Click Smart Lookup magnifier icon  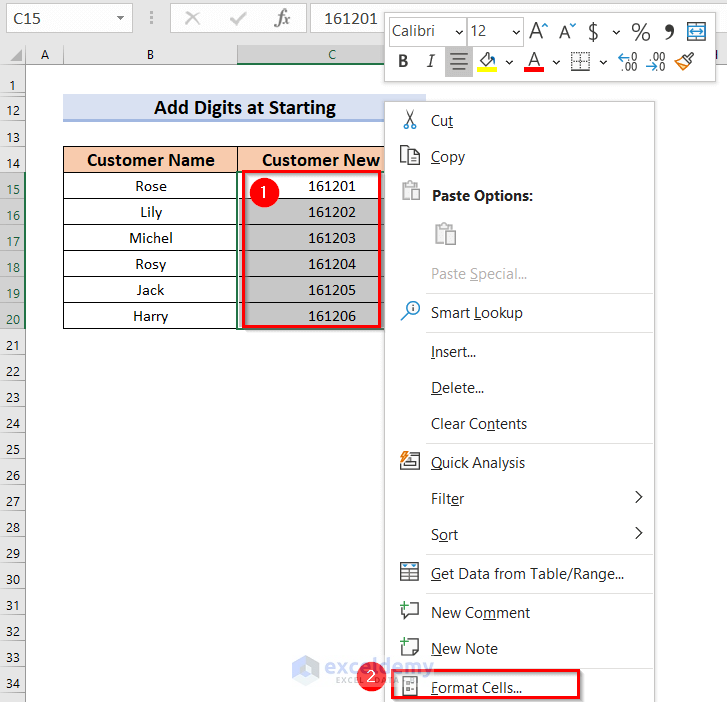click(410, 311)
